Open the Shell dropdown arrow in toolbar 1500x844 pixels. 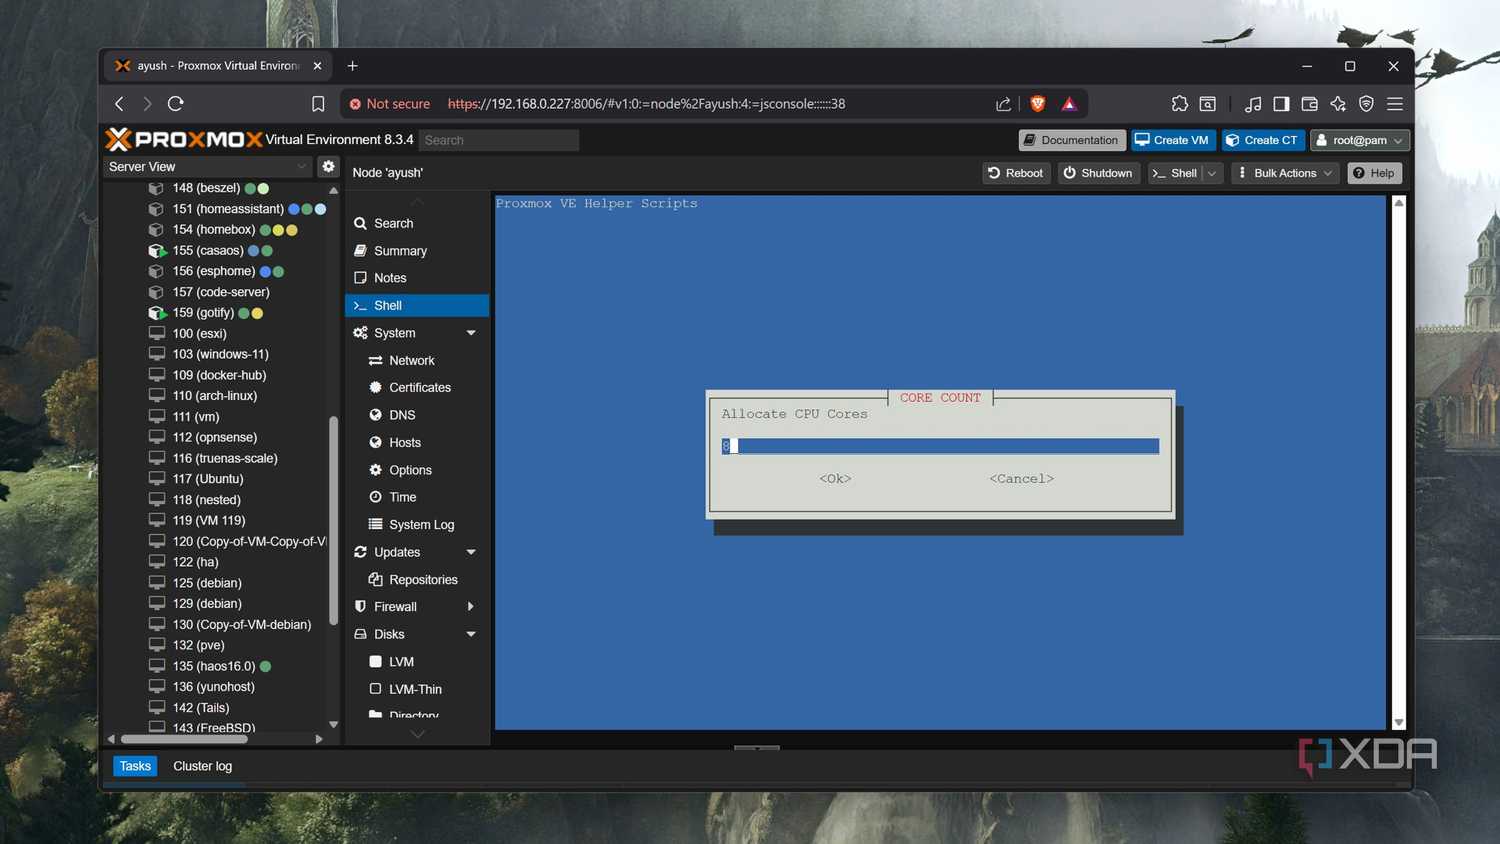[1212, 173]
